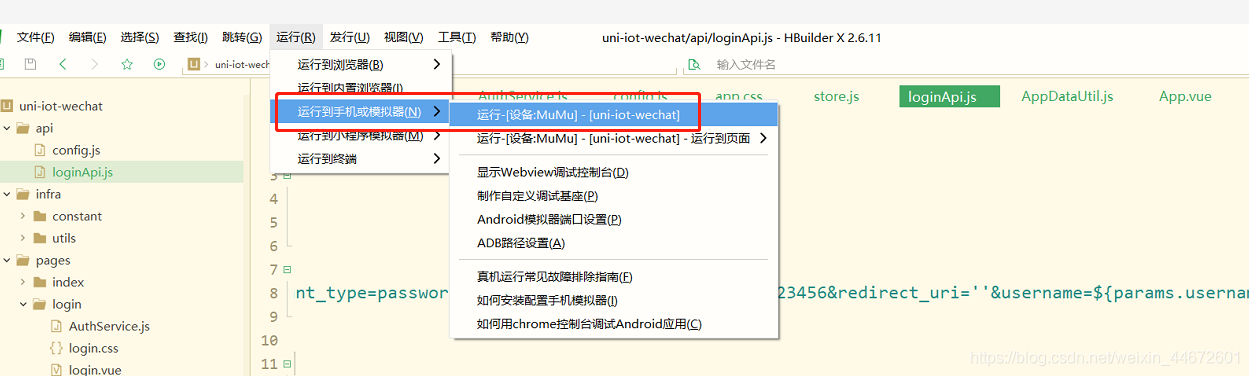This screenshot has width=1249, height=376.
Task: Collapse the login folder
Action: pyautogui.click(x=23, y=304)
